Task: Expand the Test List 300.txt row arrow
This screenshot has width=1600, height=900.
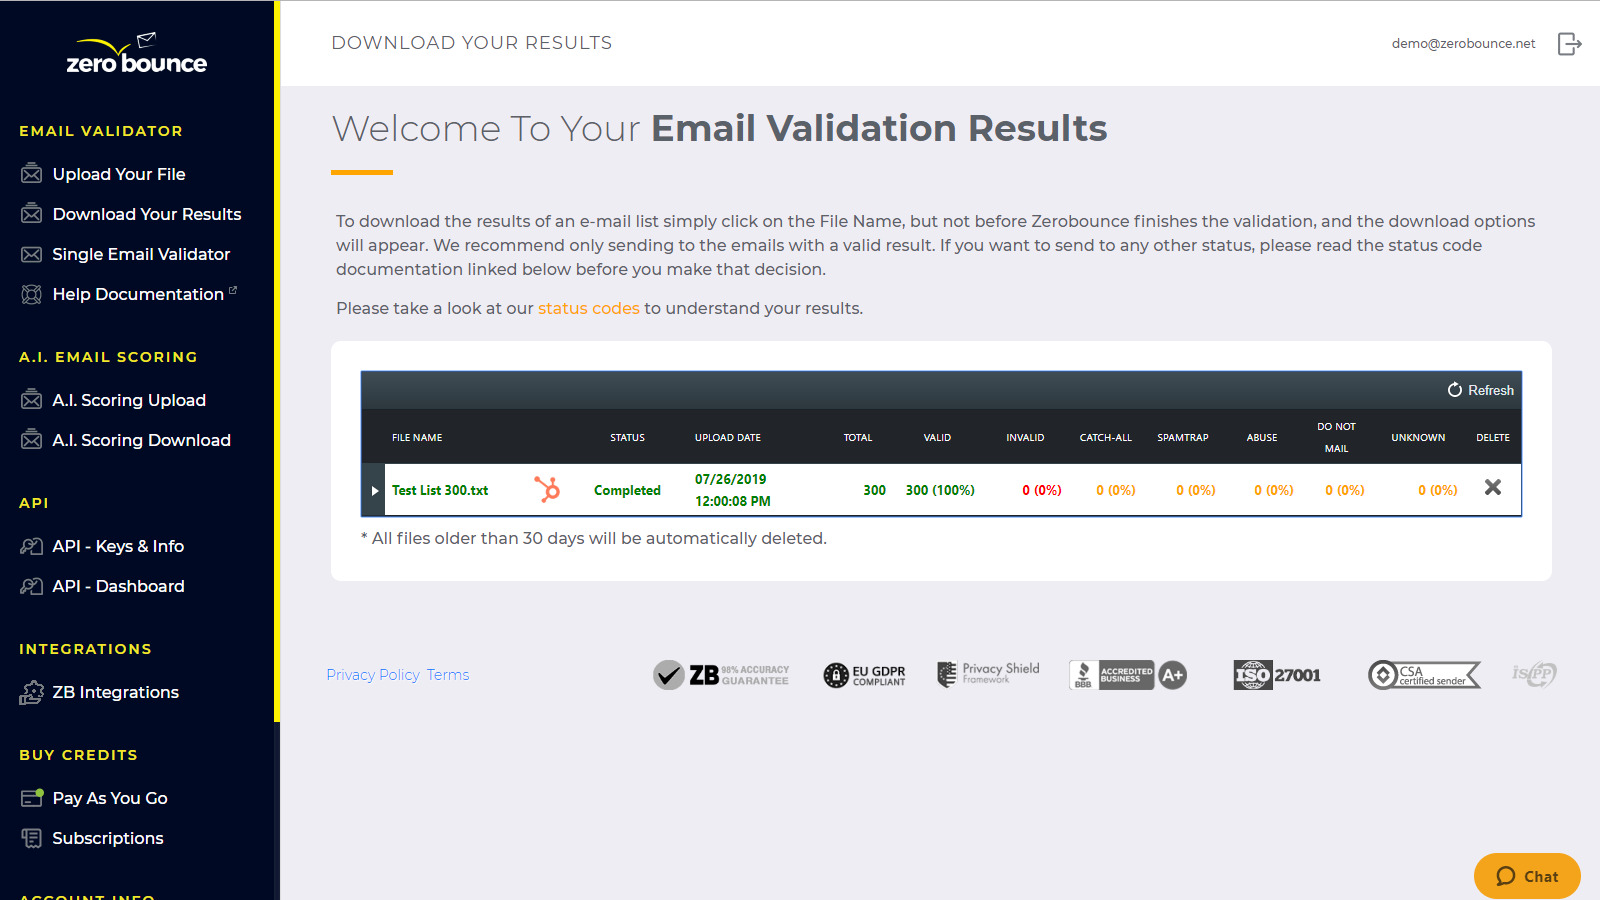Action: point(375,491)
